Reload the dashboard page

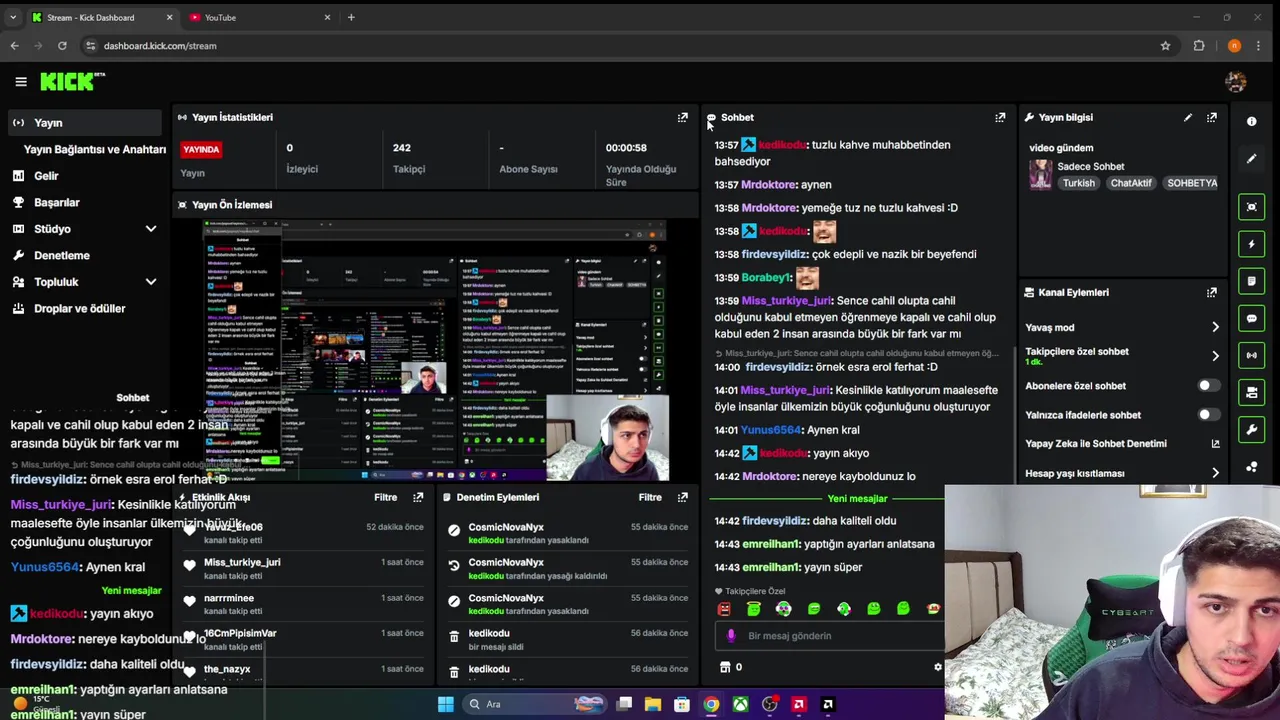(62, 46)
